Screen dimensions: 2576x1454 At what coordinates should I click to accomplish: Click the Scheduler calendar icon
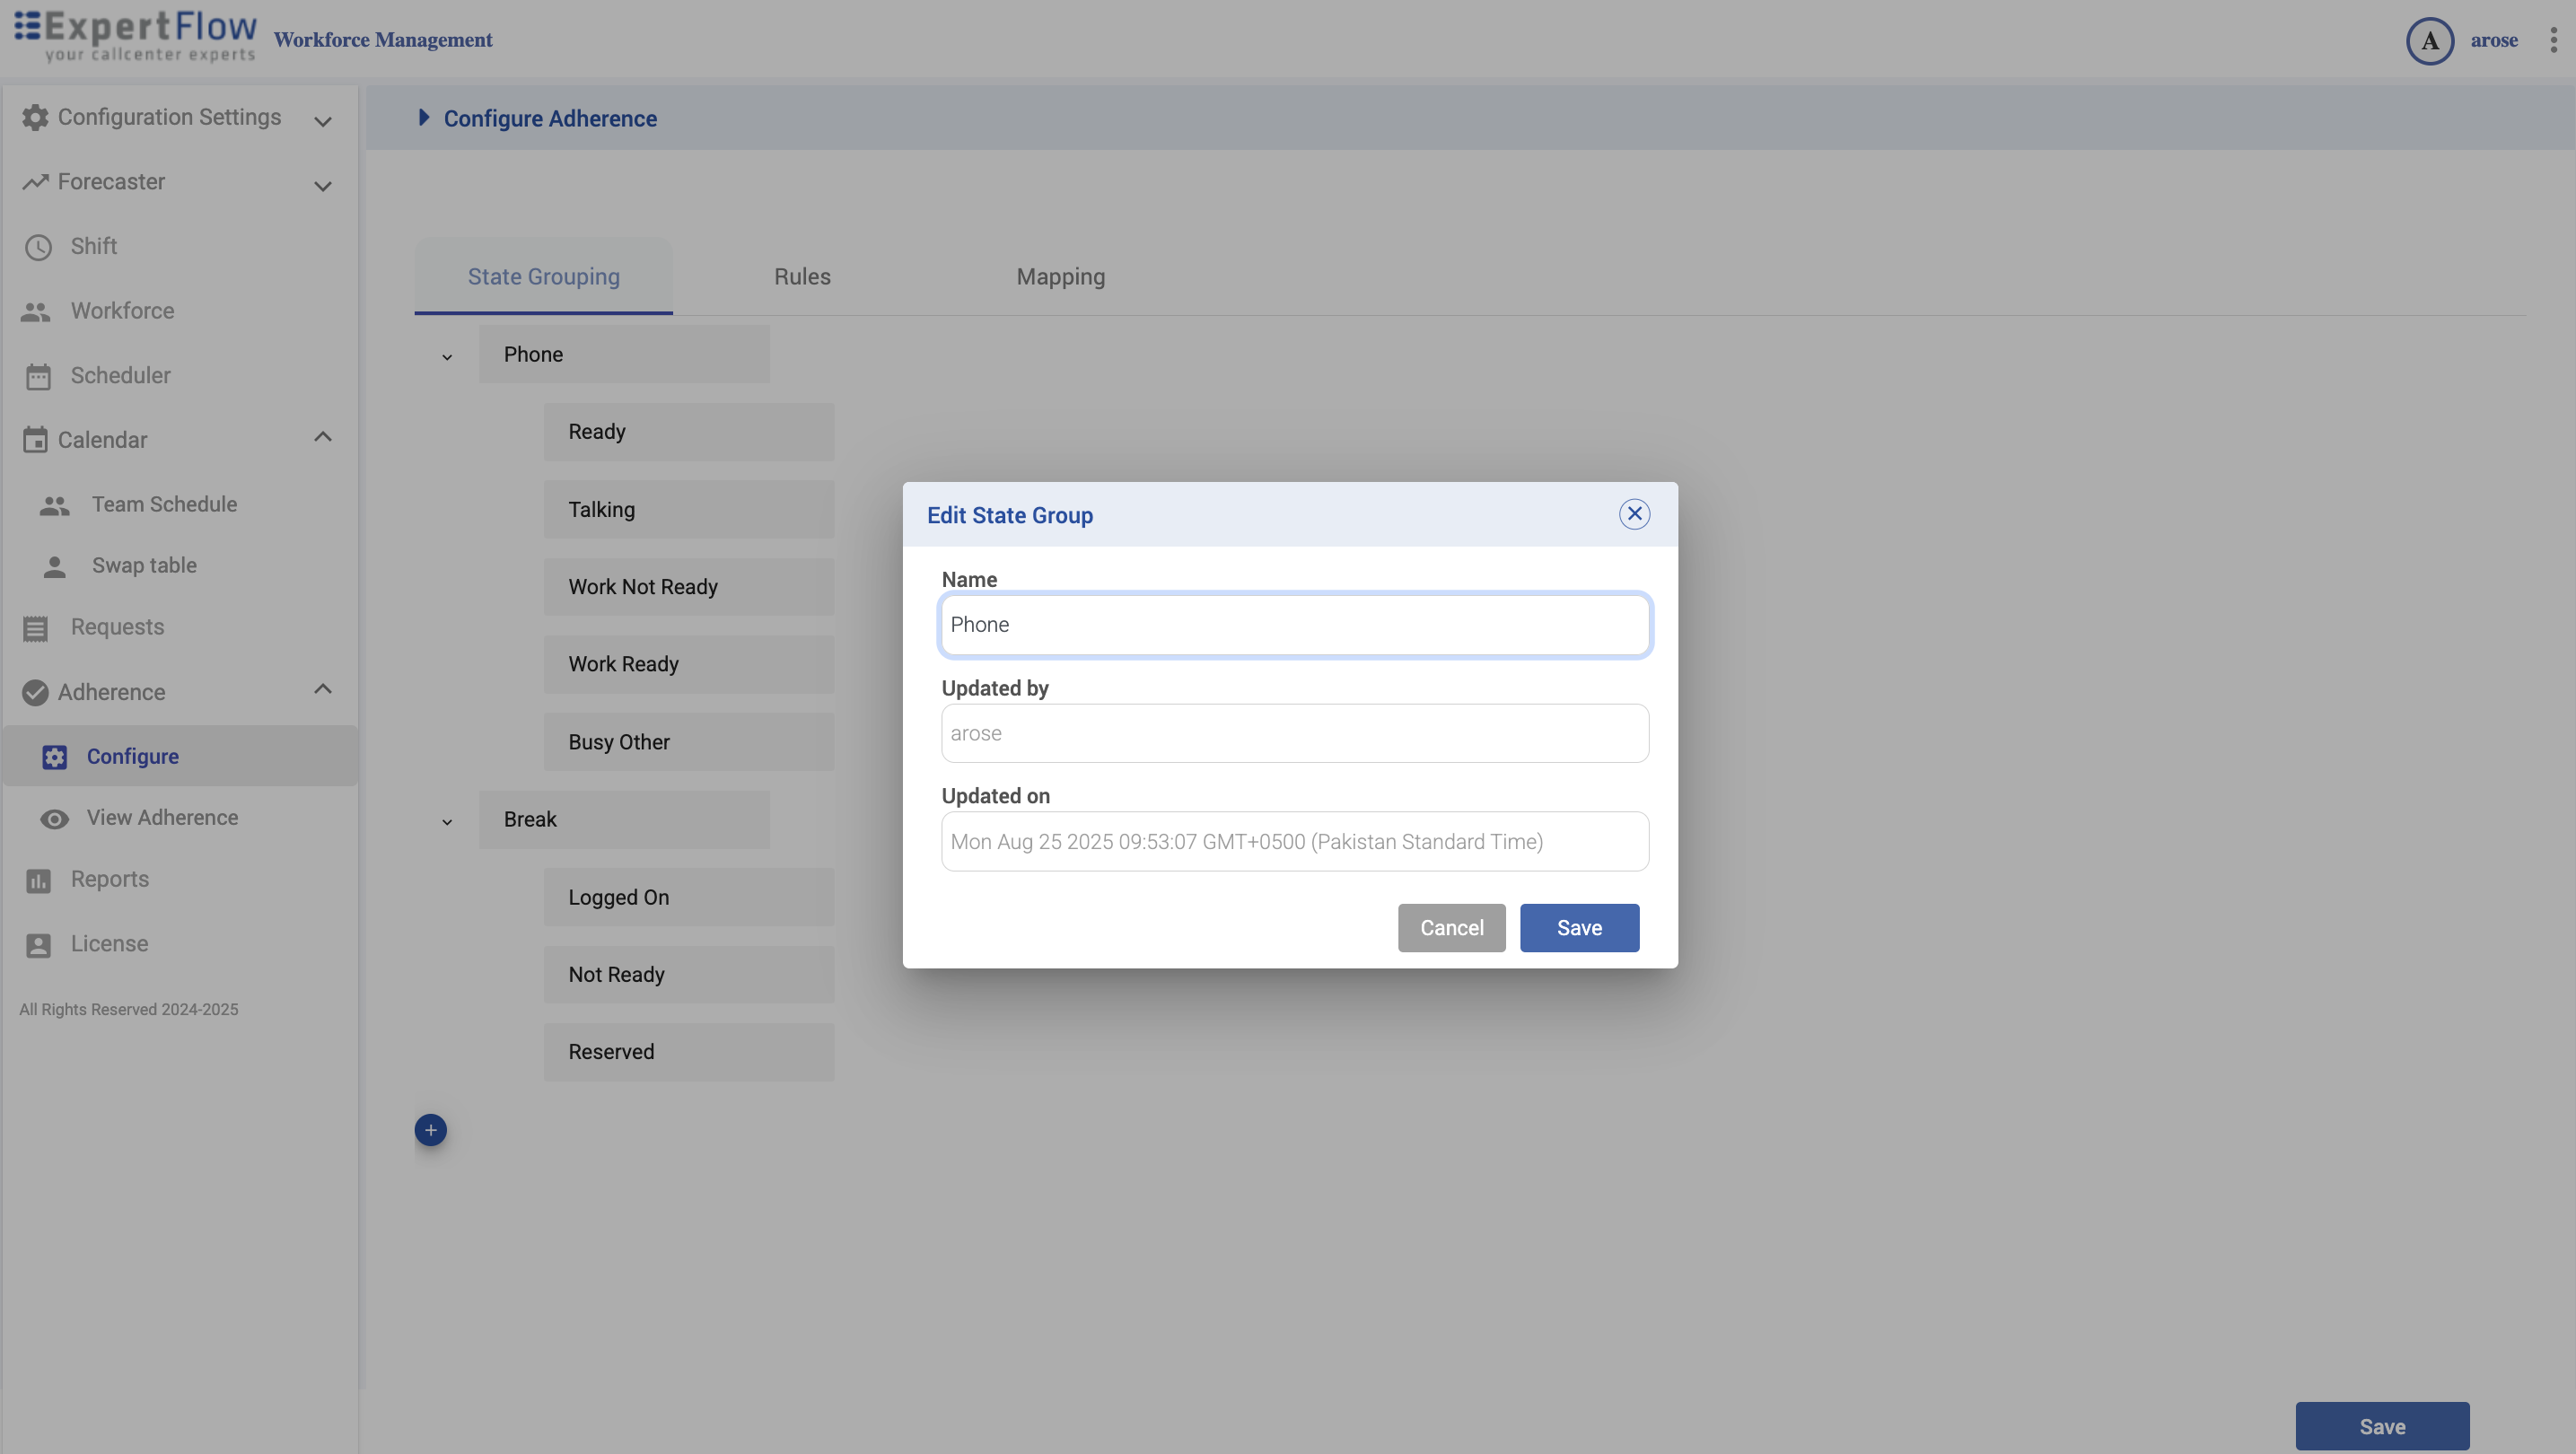(x=38, y=376)
